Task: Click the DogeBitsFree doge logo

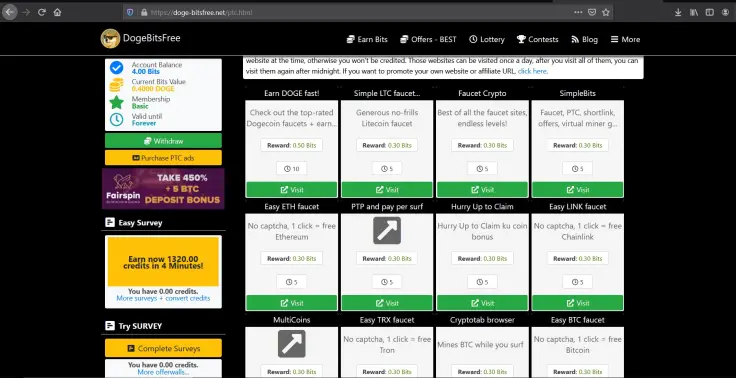Action: point(110,39)
